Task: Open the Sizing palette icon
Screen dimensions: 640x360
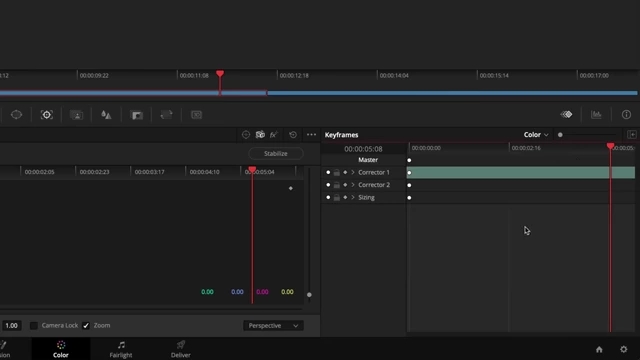Action: tap(166, 115)
